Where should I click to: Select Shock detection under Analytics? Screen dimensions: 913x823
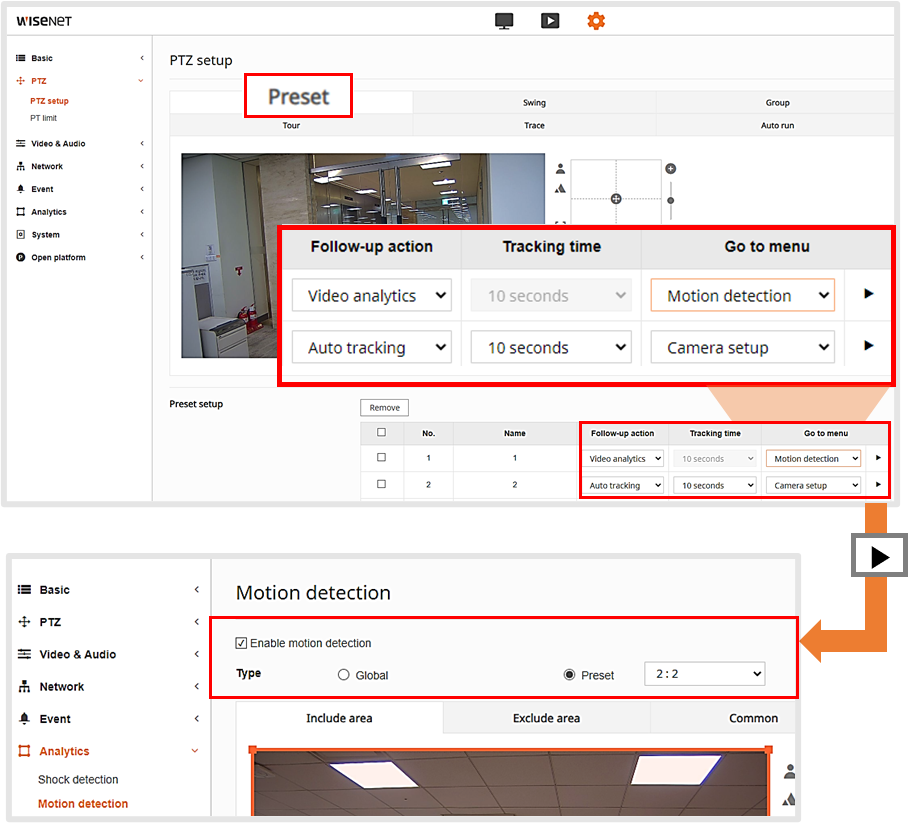tap(78, 779)
